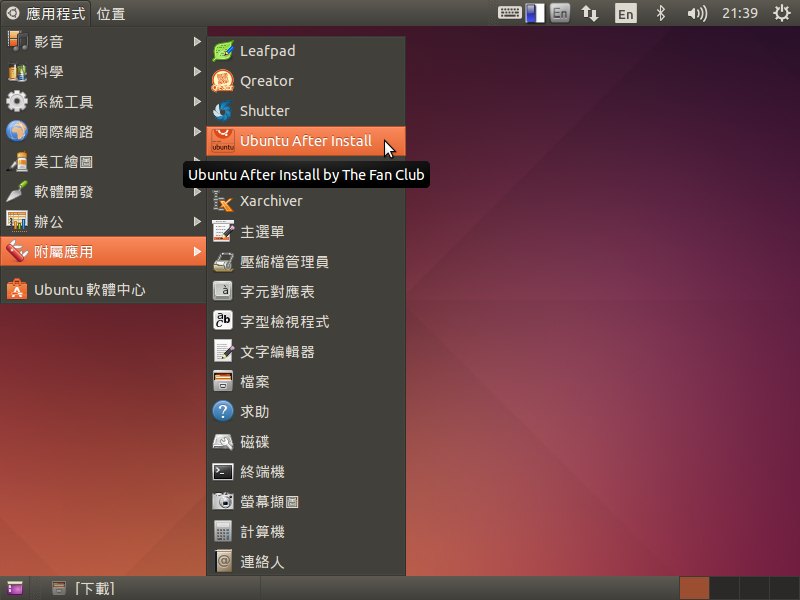
Task: Click the Shutter label text
Action: pyautogui.click(x=264, y=111)
